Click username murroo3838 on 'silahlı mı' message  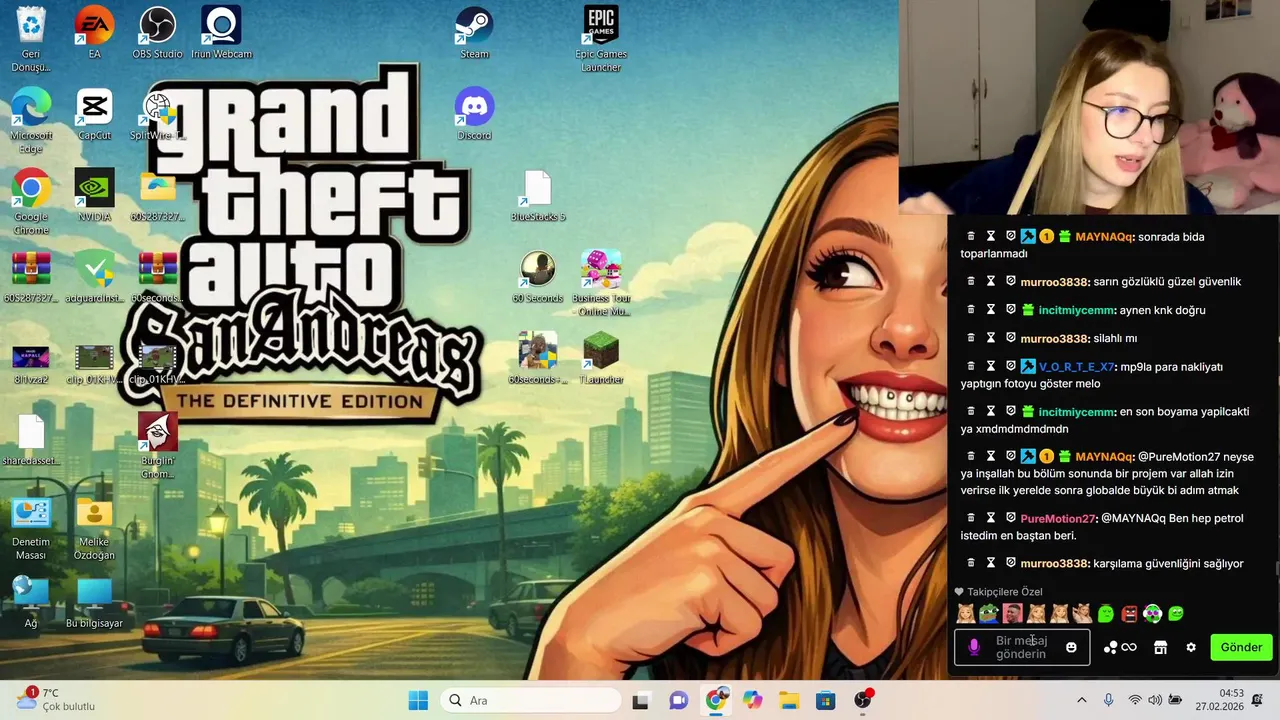point(1054,338)
